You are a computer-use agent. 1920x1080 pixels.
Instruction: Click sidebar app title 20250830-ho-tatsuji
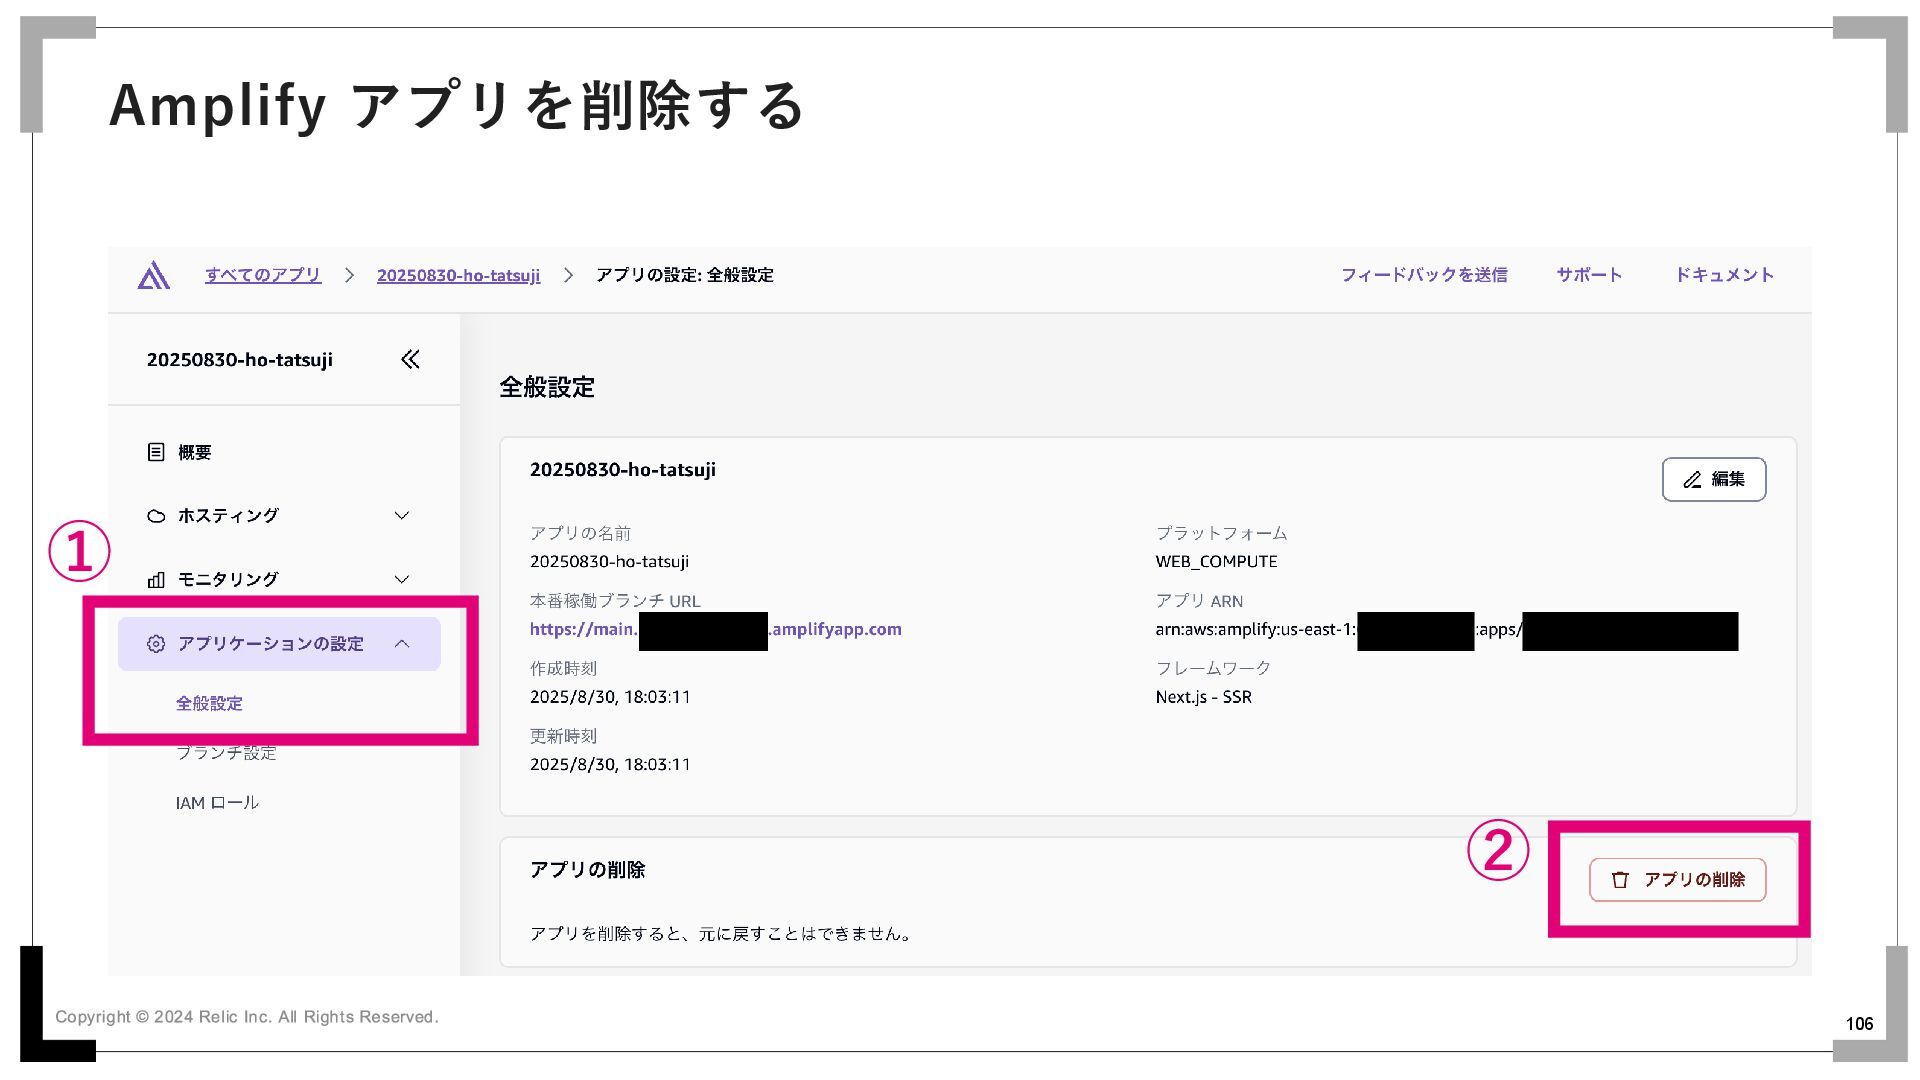[x=240, y=360]
